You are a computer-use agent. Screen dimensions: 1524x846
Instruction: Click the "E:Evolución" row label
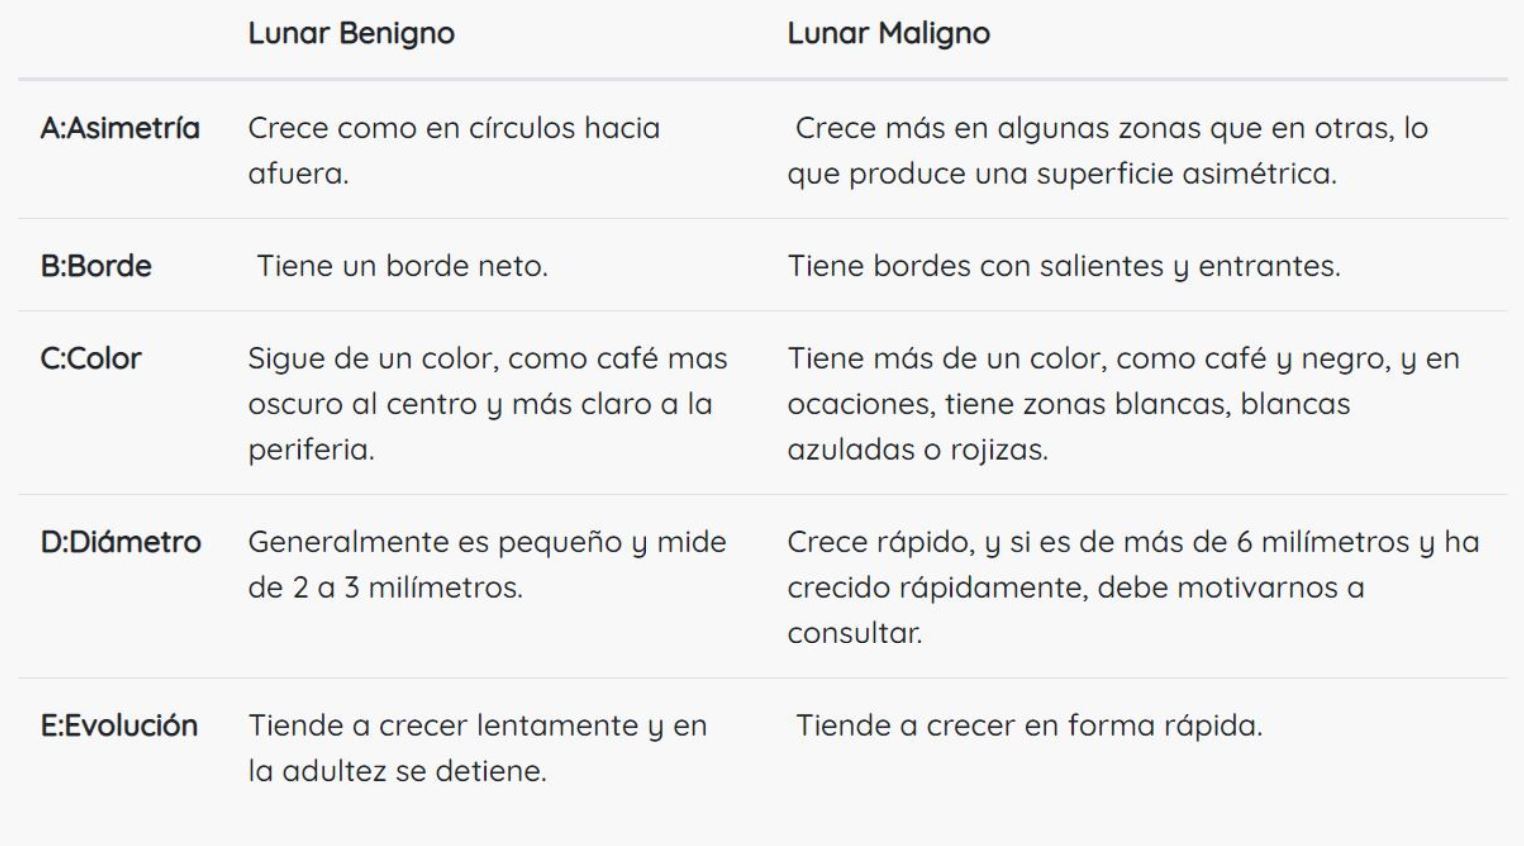[119, 725]
